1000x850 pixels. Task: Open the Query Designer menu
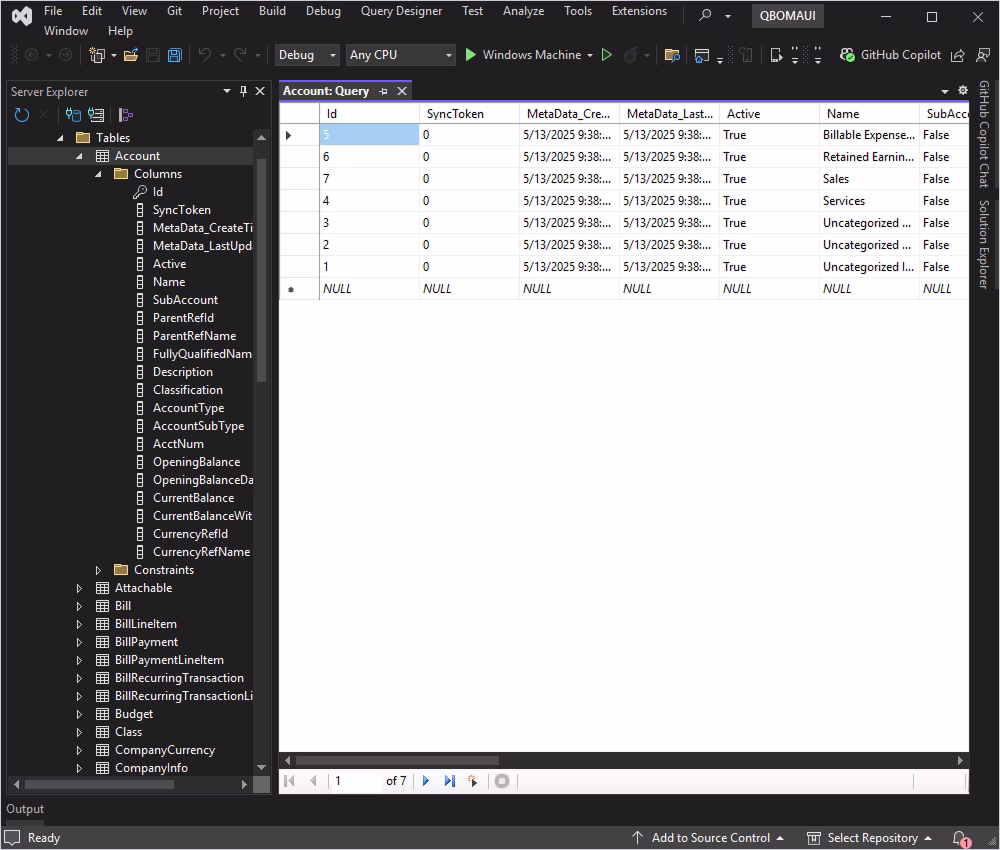point(401,11)
